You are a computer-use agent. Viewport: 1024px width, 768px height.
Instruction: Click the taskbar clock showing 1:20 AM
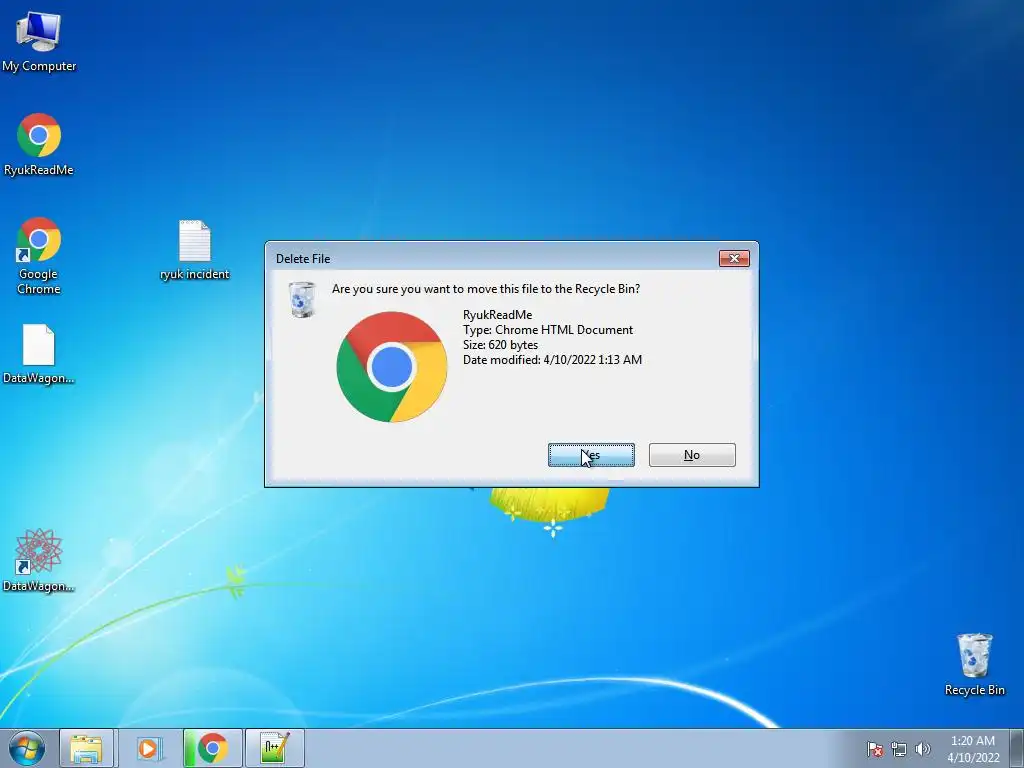[x=973, y=749]
